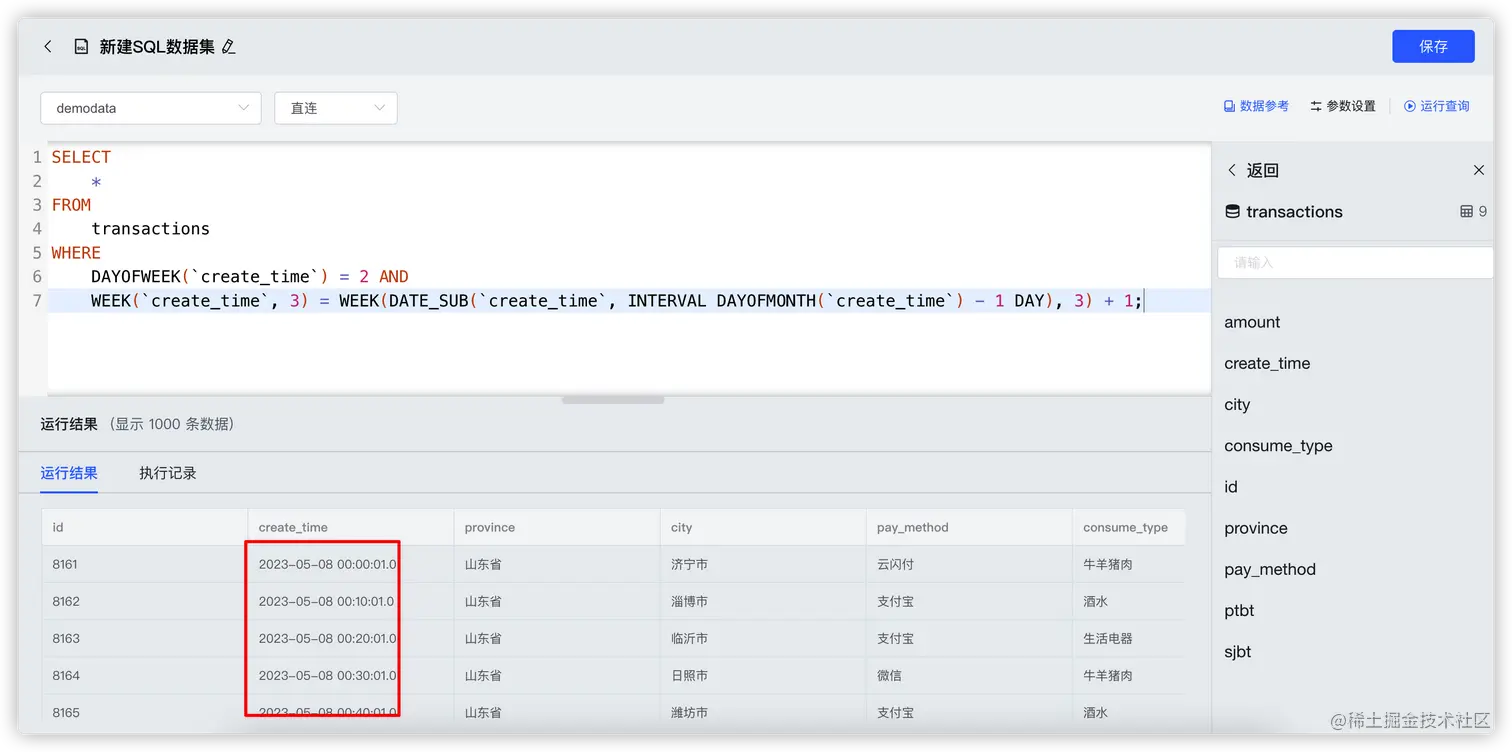Click the consume_type column header
Screen dimensions: 1512x752
point(1128,527)
